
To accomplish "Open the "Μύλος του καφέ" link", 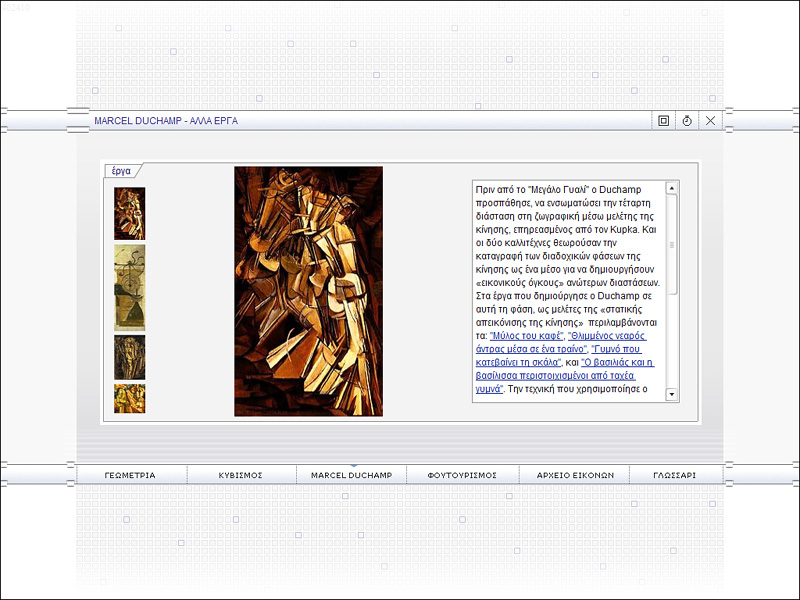I will 527,336.
